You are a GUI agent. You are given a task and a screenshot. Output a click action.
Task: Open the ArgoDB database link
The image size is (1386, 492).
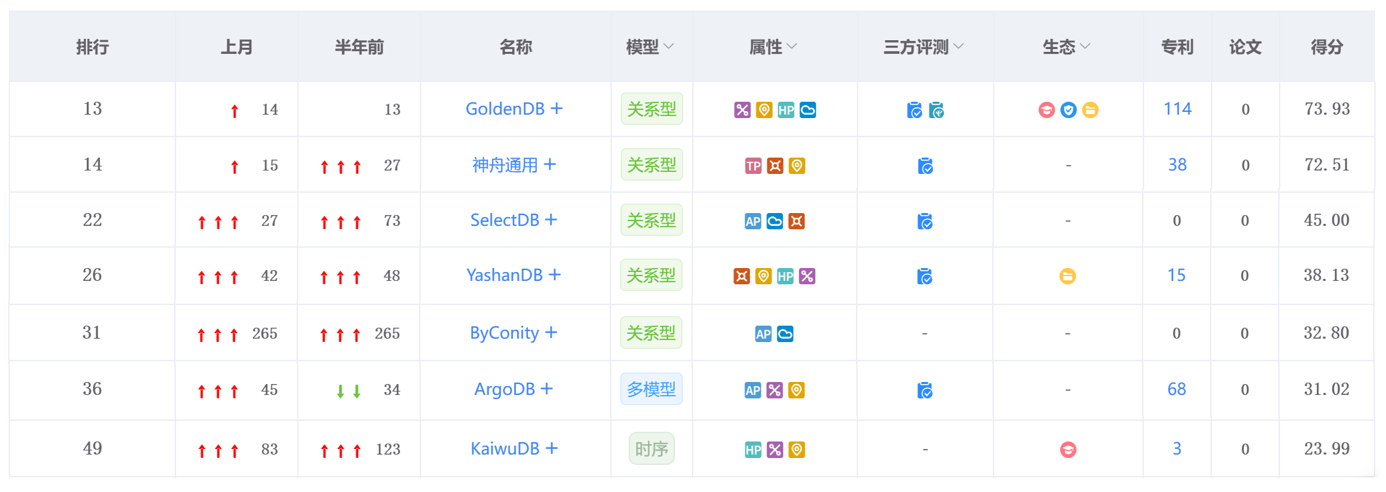pyautogui.click(x=505, y=389)
